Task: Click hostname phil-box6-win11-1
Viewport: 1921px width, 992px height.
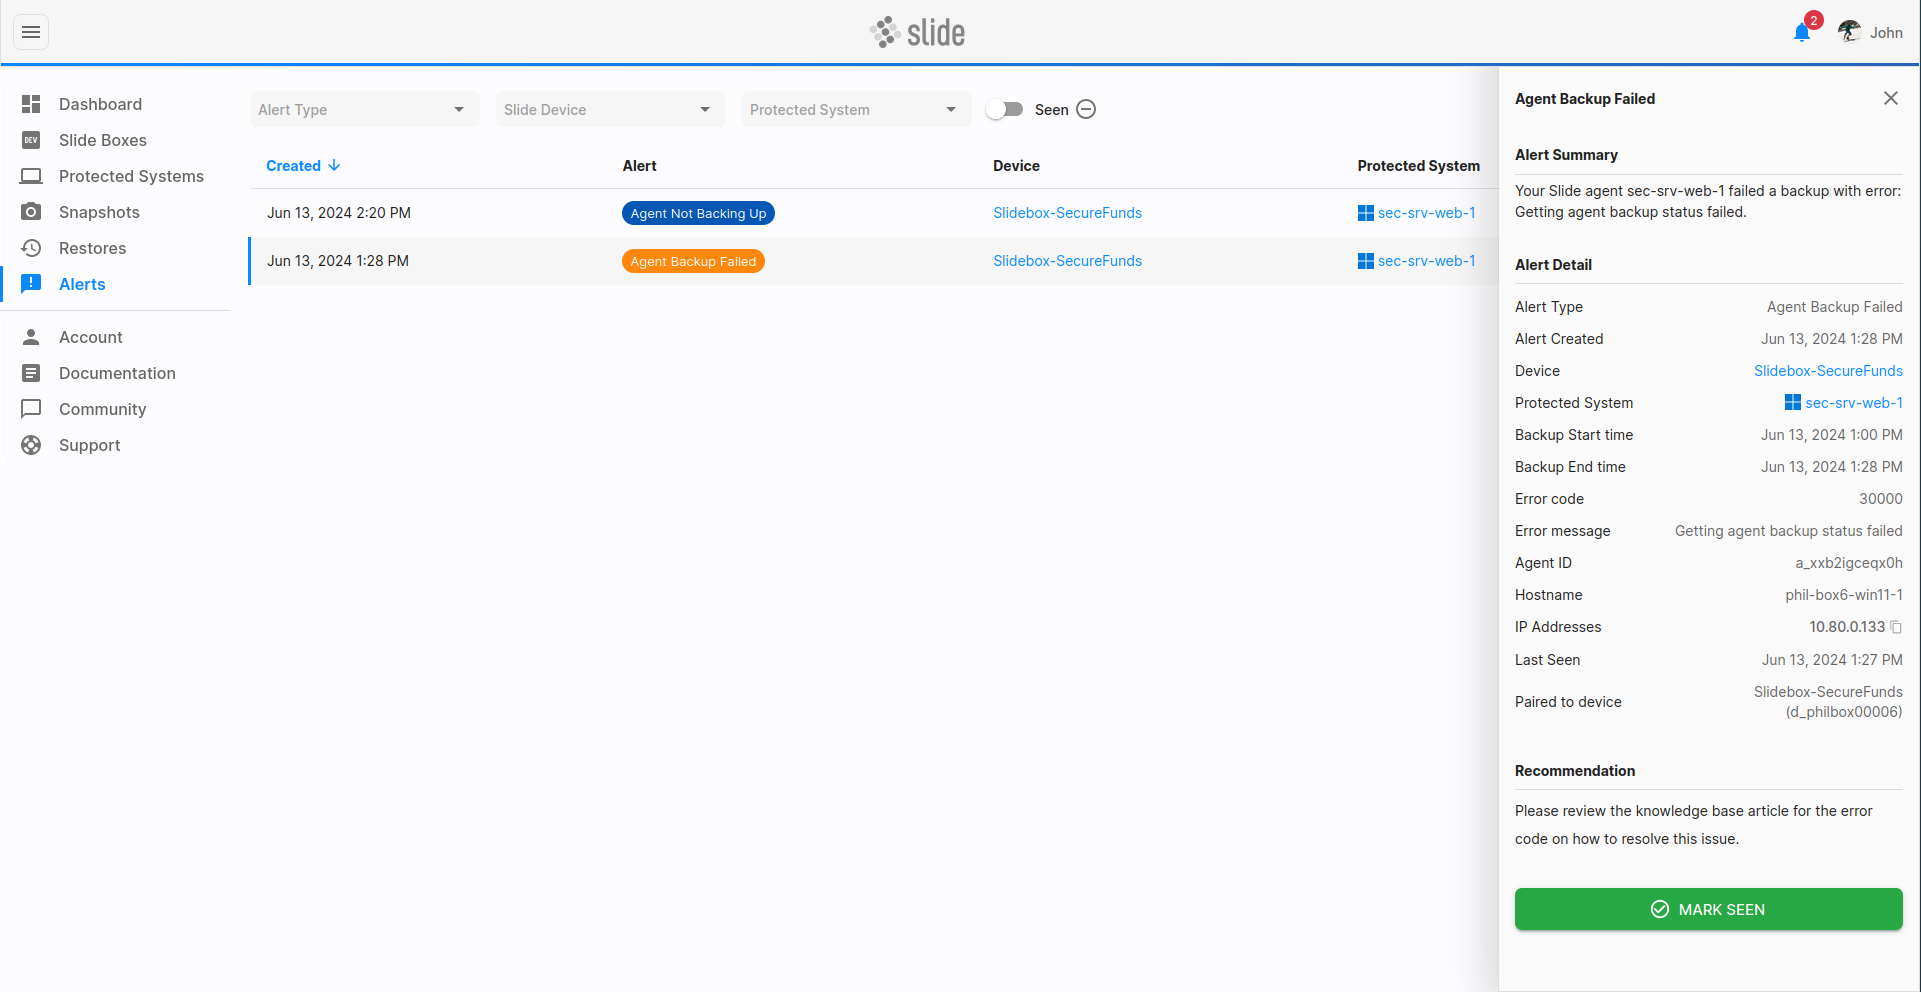Action: 1844,595
